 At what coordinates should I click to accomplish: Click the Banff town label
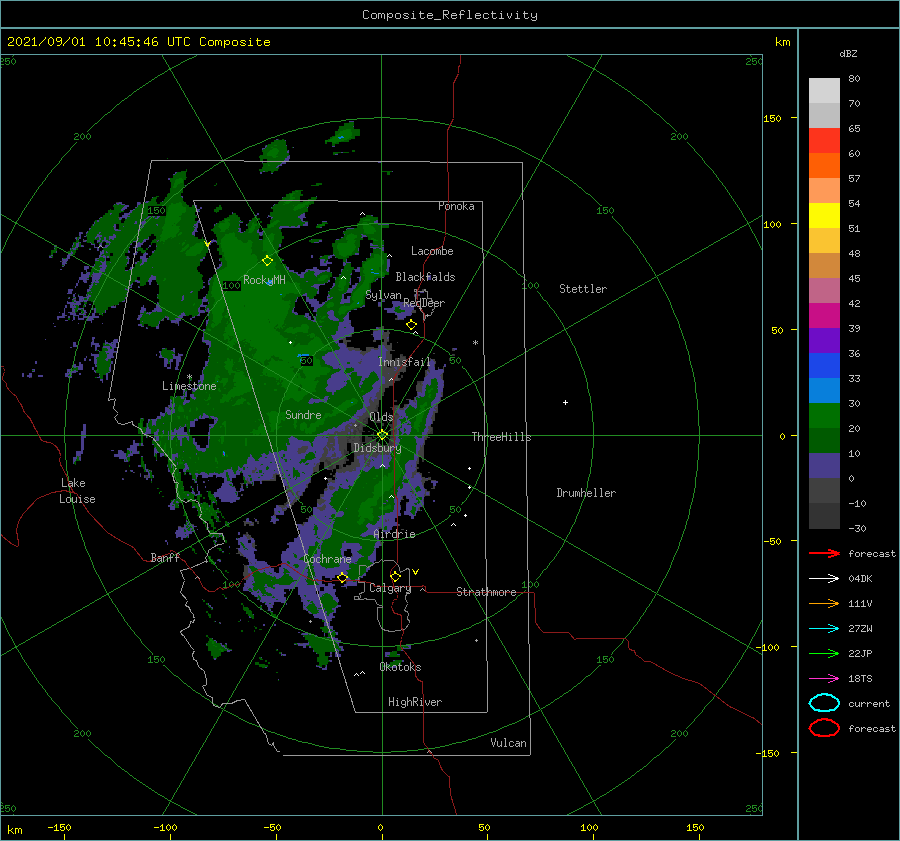(x=165, y=557)
